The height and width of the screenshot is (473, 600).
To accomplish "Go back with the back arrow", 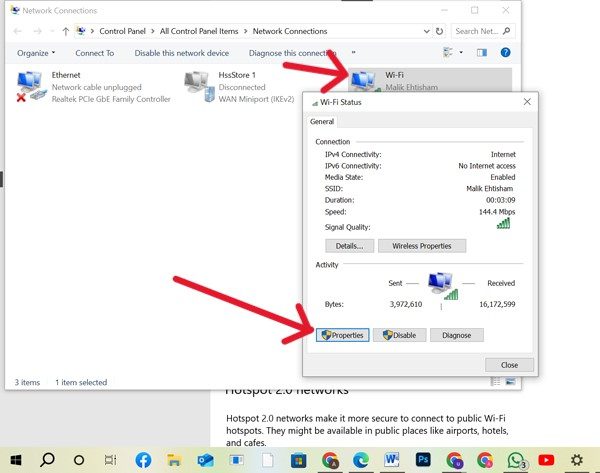I will point(18,31).
